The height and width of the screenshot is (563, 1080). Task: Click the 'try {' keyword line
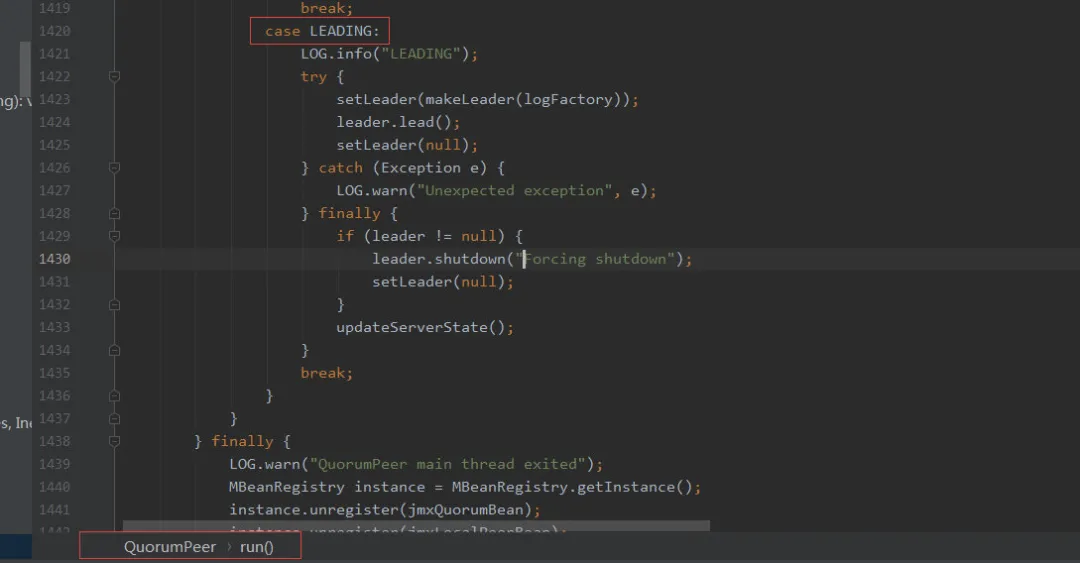pos(322,76)
